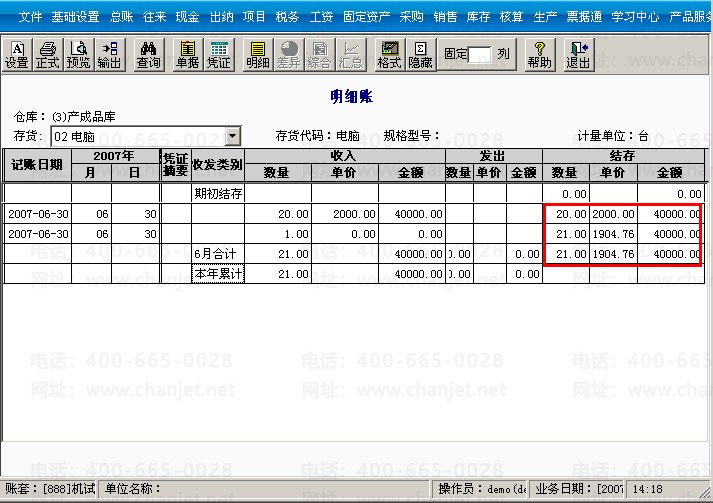Open the 文件 menu

(x=30, y=17)
